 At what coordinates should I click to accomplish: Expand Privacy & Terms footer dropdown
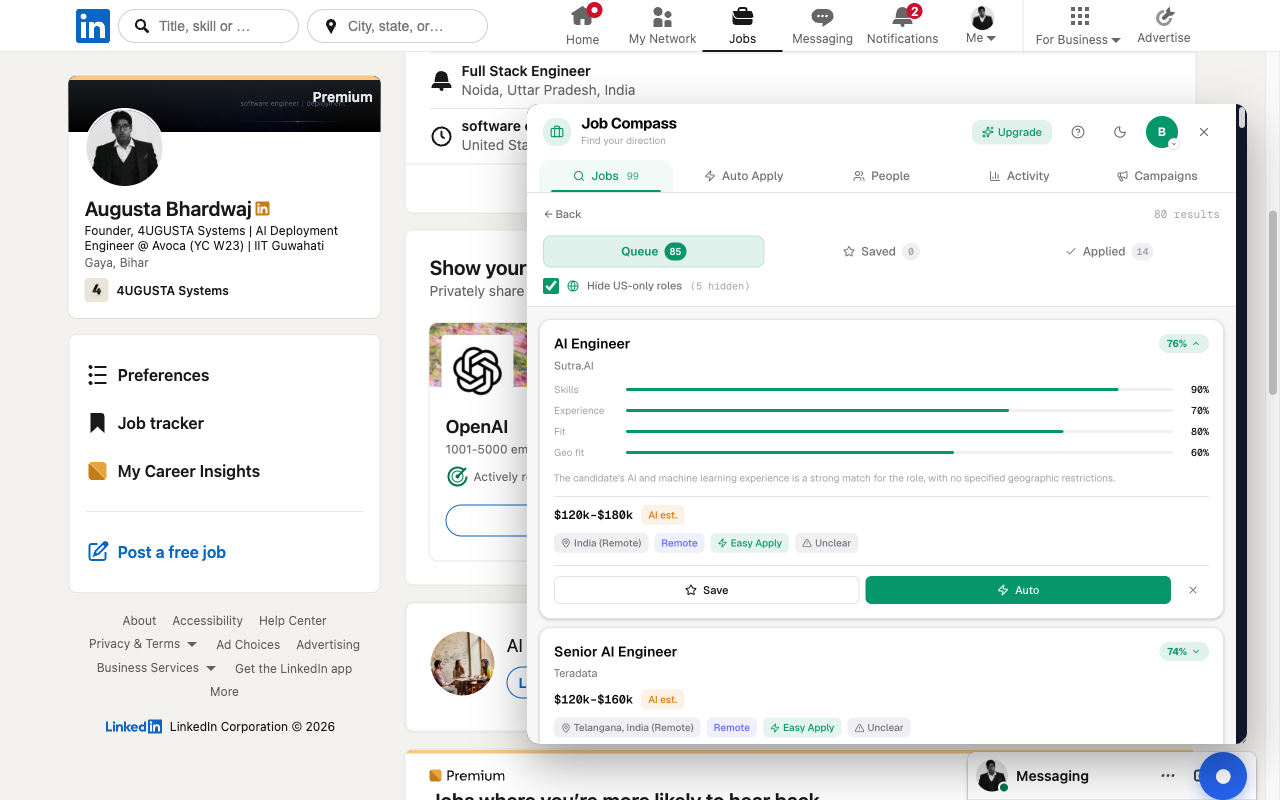click(143, 644)
